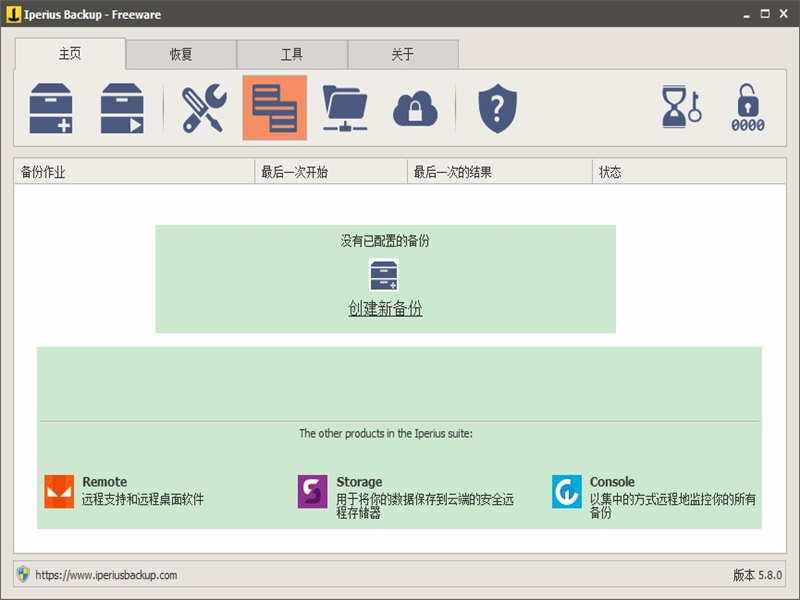Image resolution: width=800 pixels, height=600 pixels.
Task: Click the padlock 0000 activation icon
Action: click(747, 108)
